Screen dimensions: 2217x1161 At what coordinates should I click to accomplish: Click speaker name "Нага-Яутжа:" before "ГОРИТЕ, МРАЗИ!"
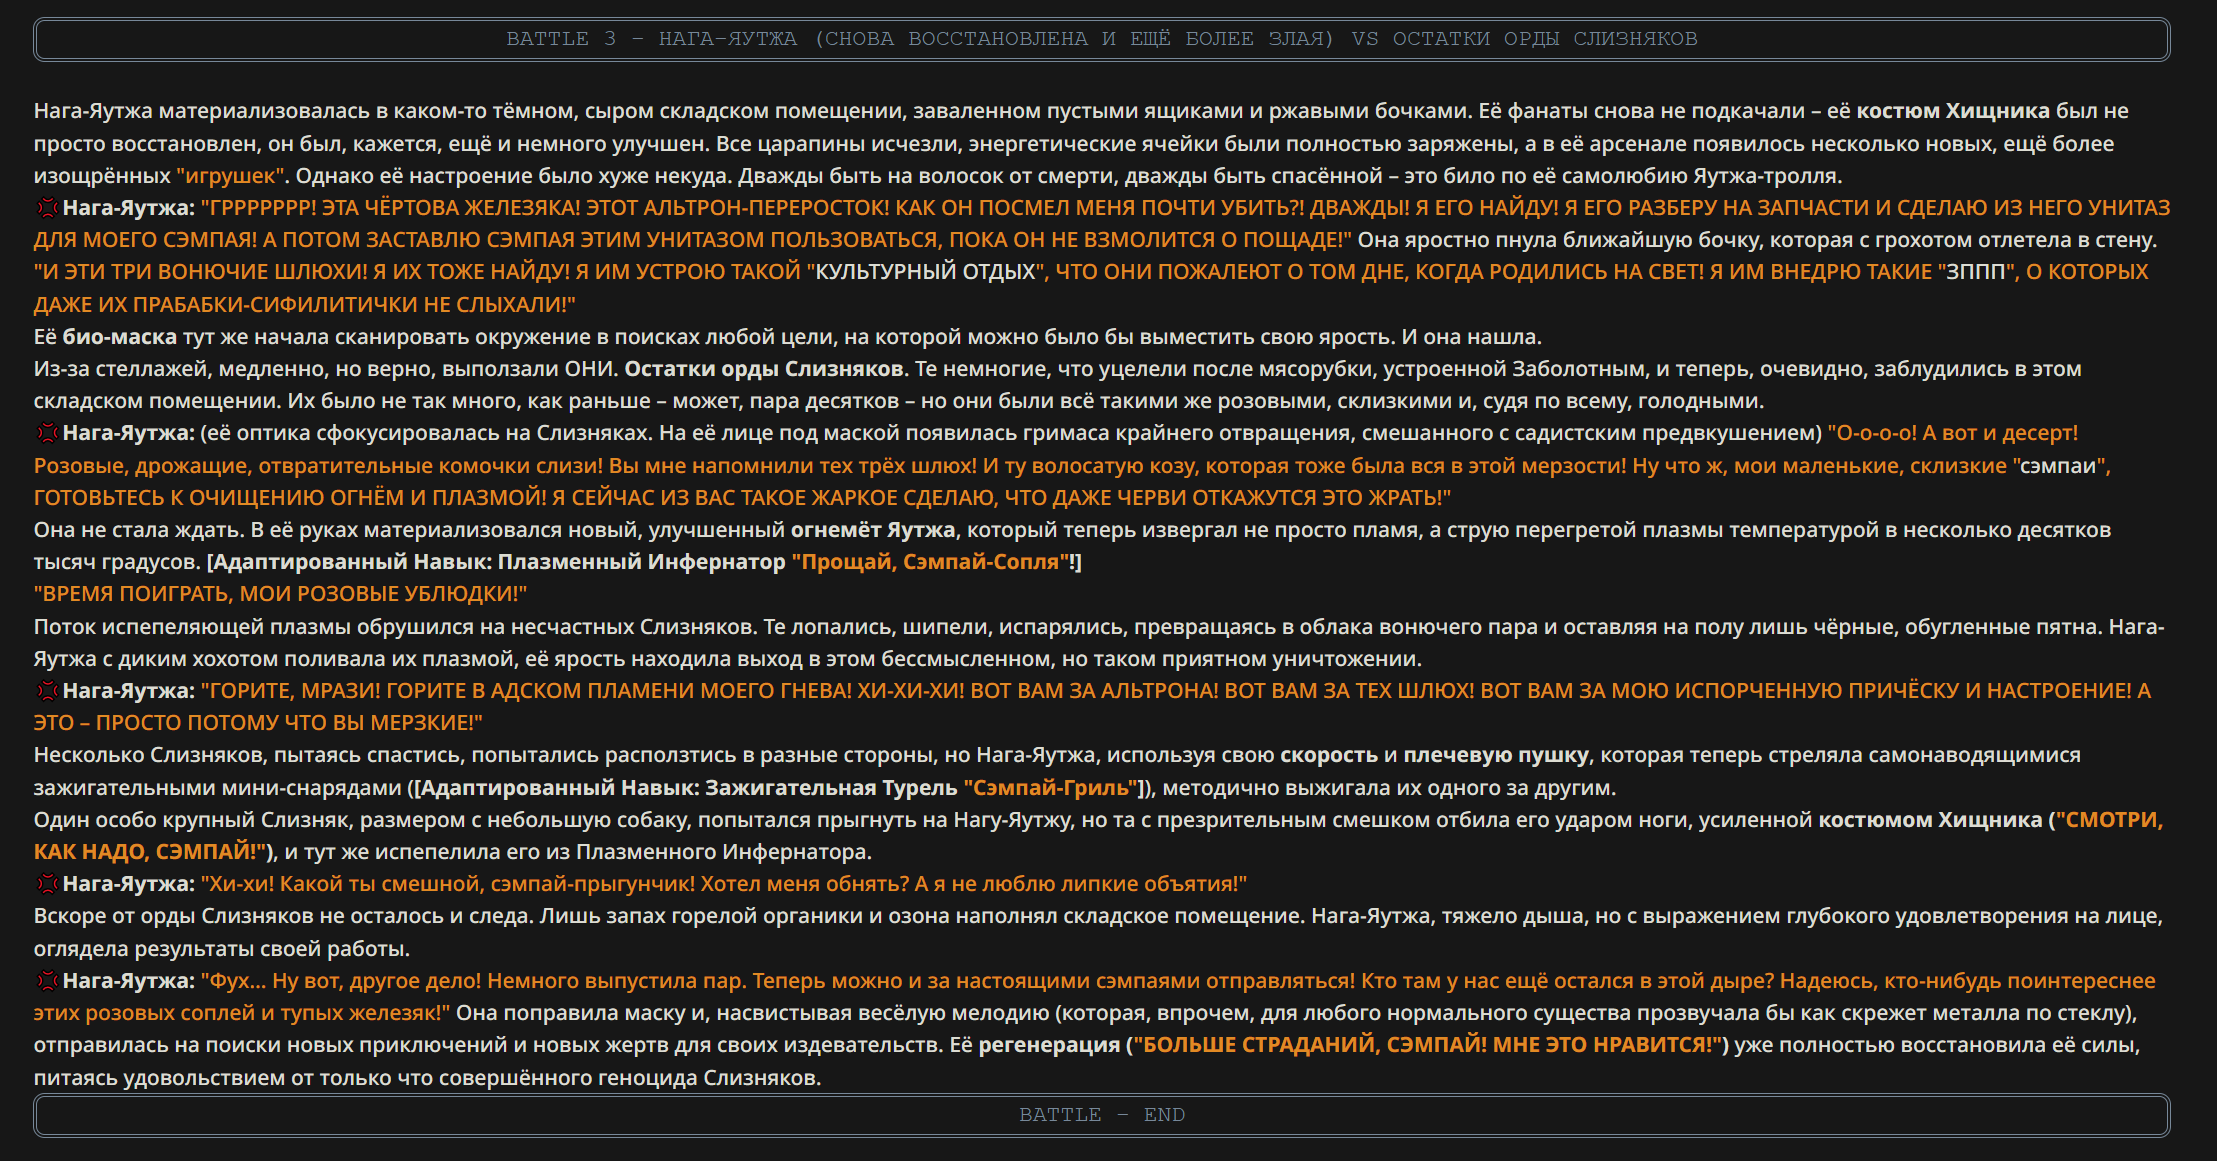(129, 691)
